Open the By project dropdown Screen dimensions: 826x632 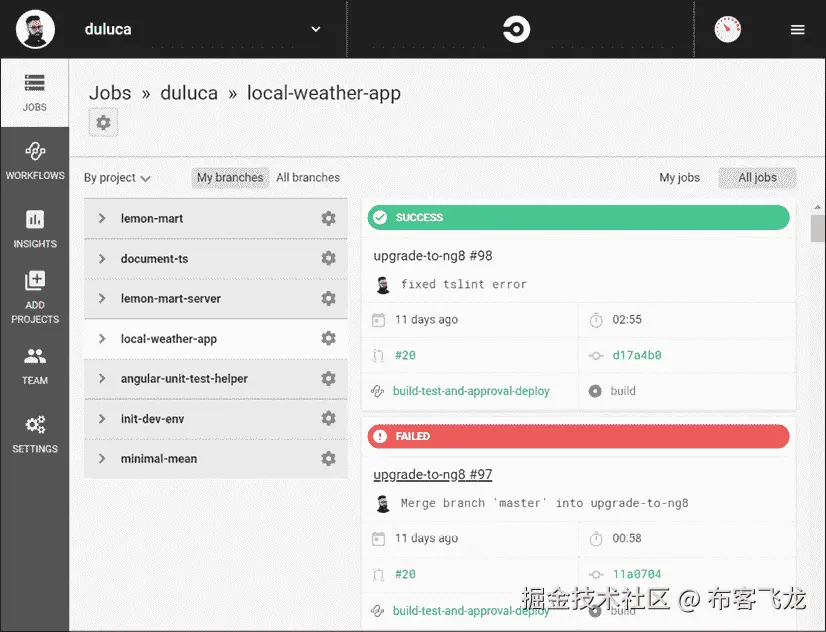[x=117, y=178]
